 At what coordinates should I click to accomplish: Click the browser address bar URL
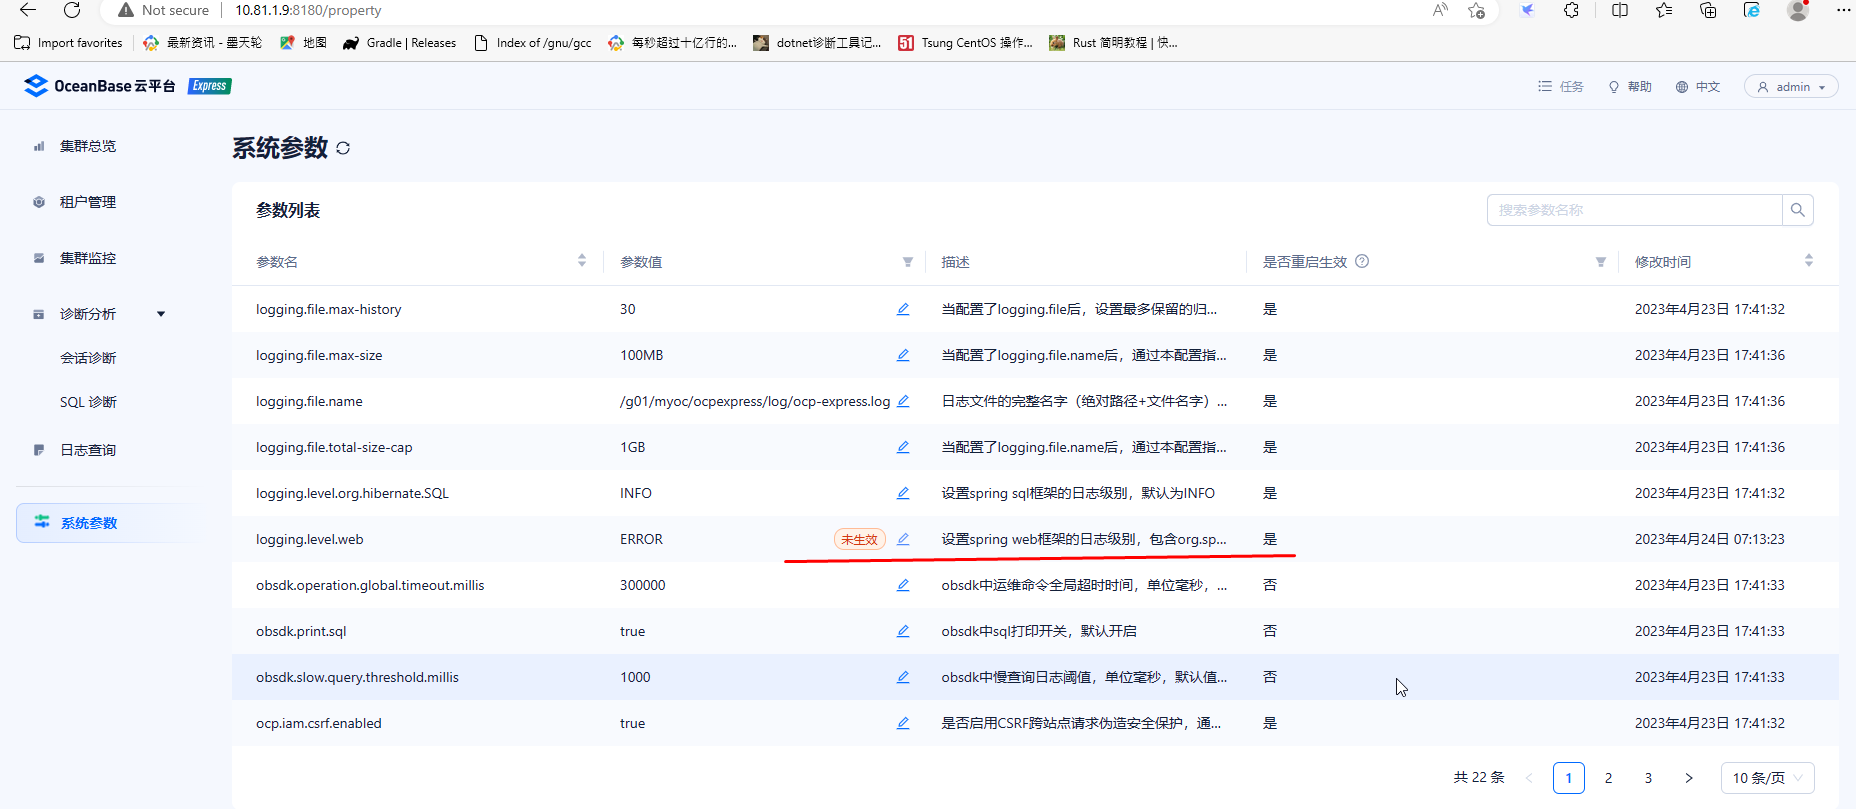tap(308, 10)
